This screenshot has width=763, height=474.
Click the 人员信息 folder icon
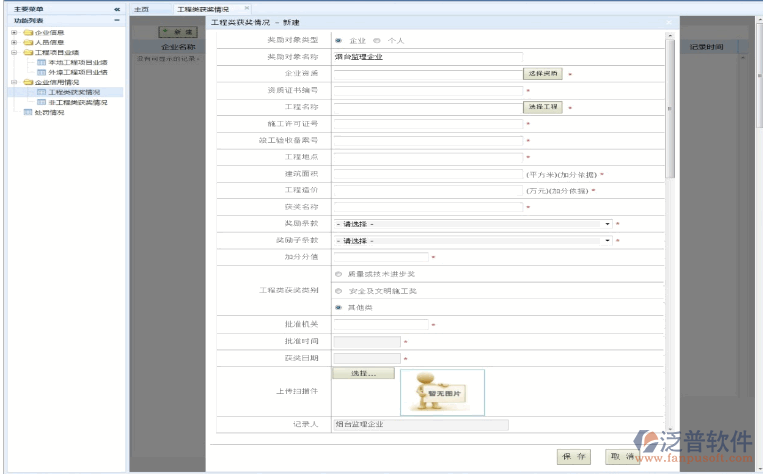[27, 42]
